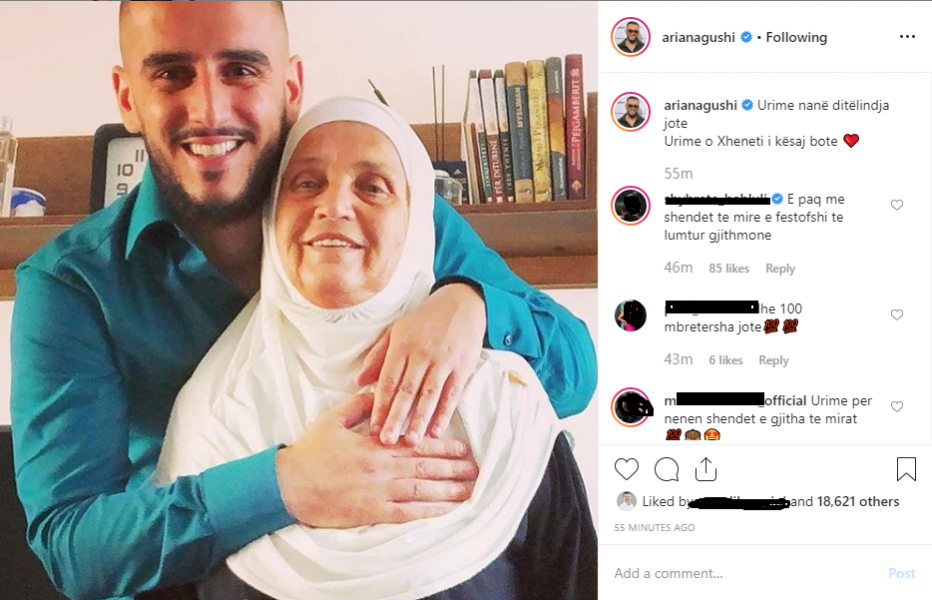Reply to the 43m comment
The width and height of the screenshot is (932, 600).
tap(773, 360)
